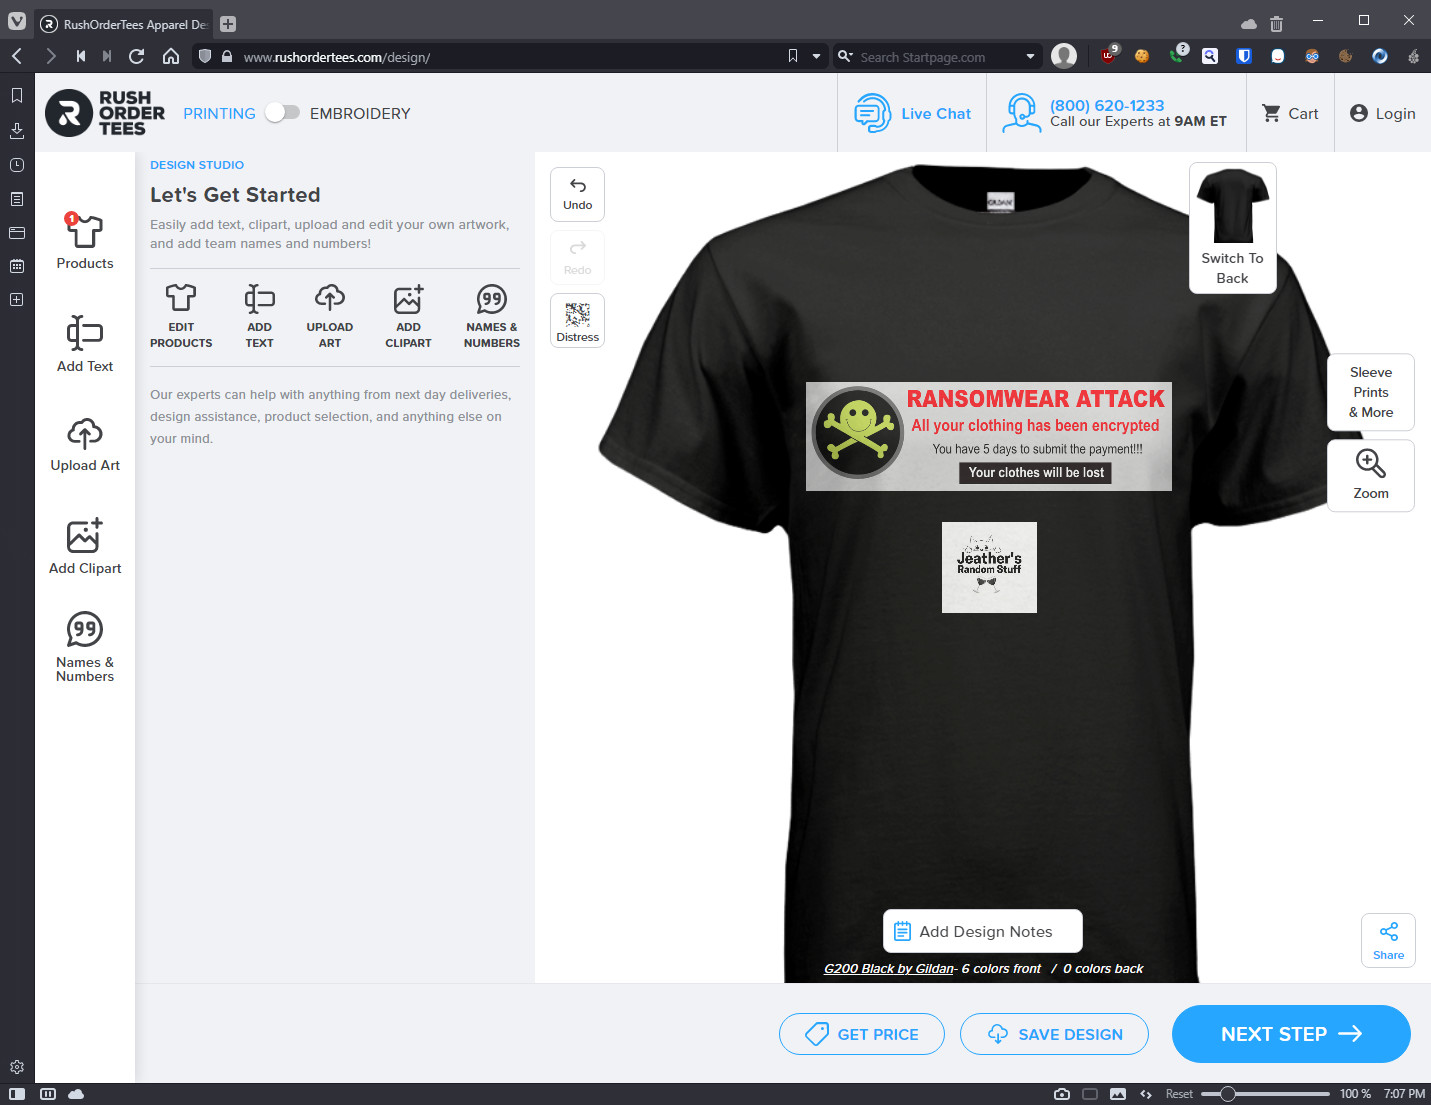Expand the address bar bookmark dropdown

816,57
